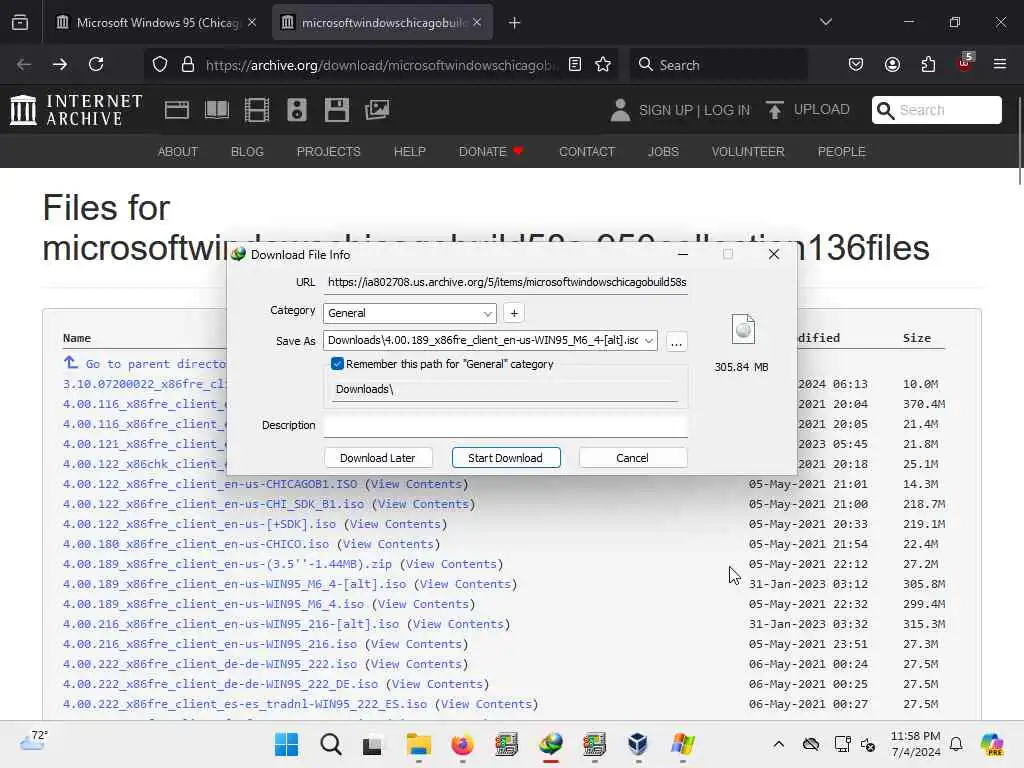Screen dimensions: 1024x768
Task: Click the Internet Archive search box
Action: pos(936,110)
